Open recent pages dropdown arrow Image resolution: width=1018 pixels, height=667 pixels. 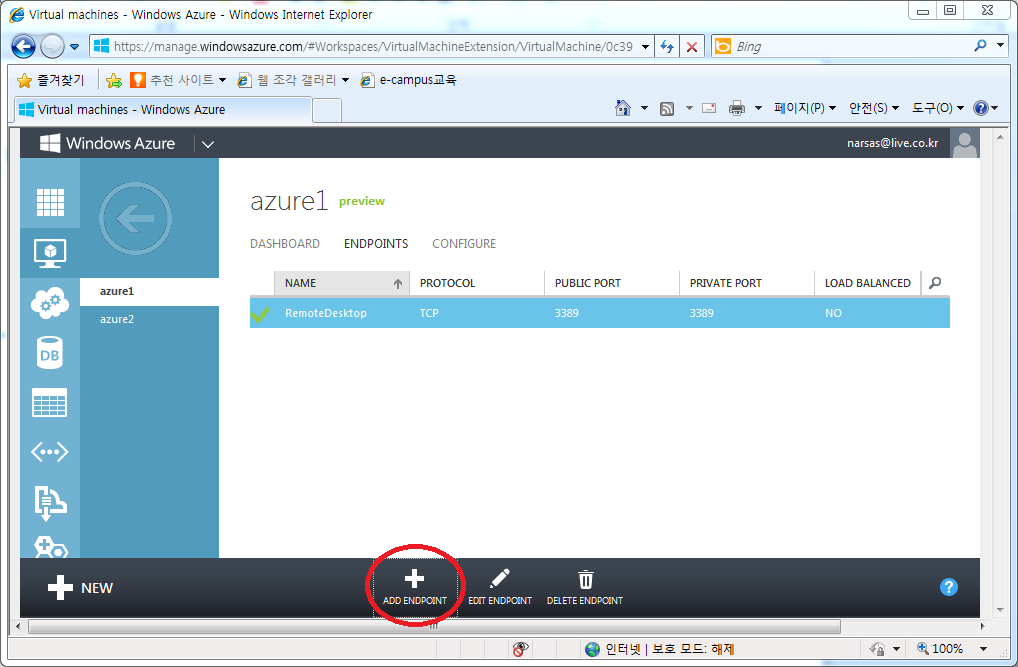pos(74,47)
